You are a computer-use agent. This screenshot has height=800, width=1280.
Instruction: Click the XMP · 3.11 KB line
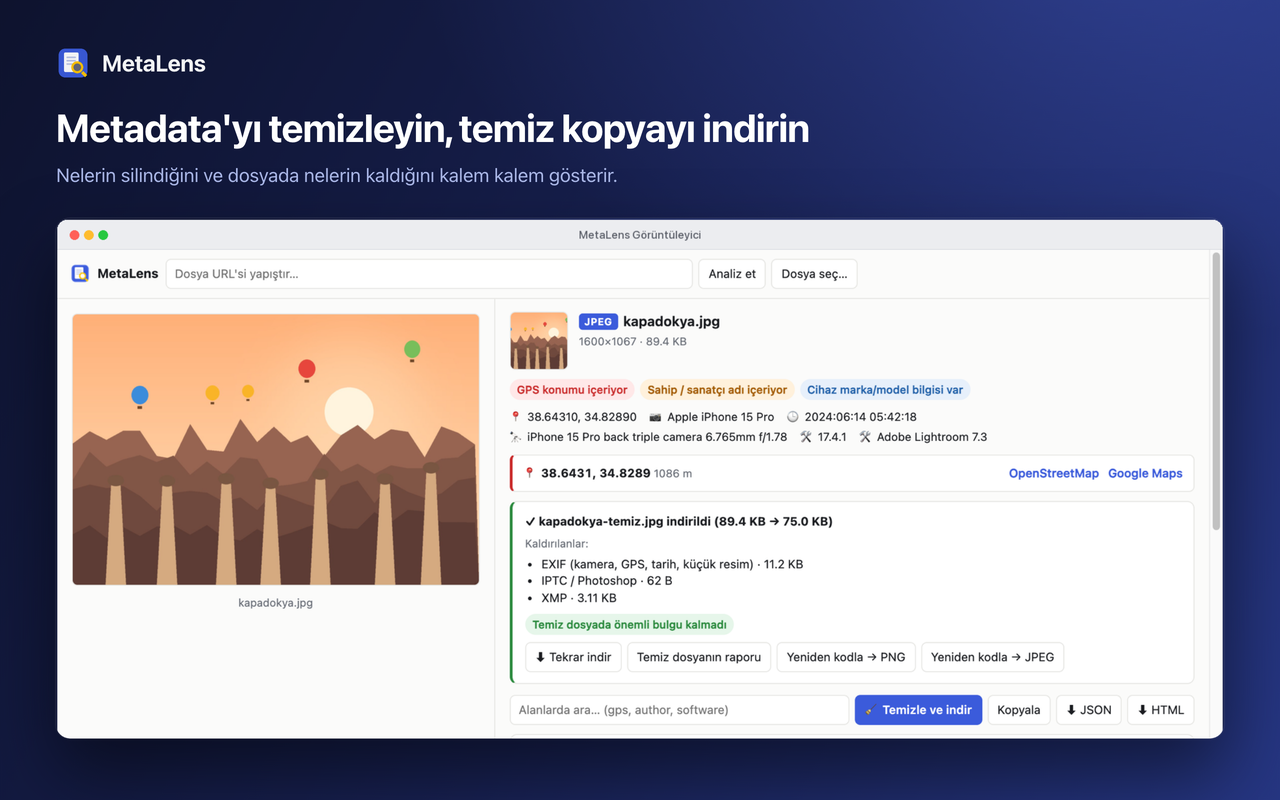click(579, 598)
